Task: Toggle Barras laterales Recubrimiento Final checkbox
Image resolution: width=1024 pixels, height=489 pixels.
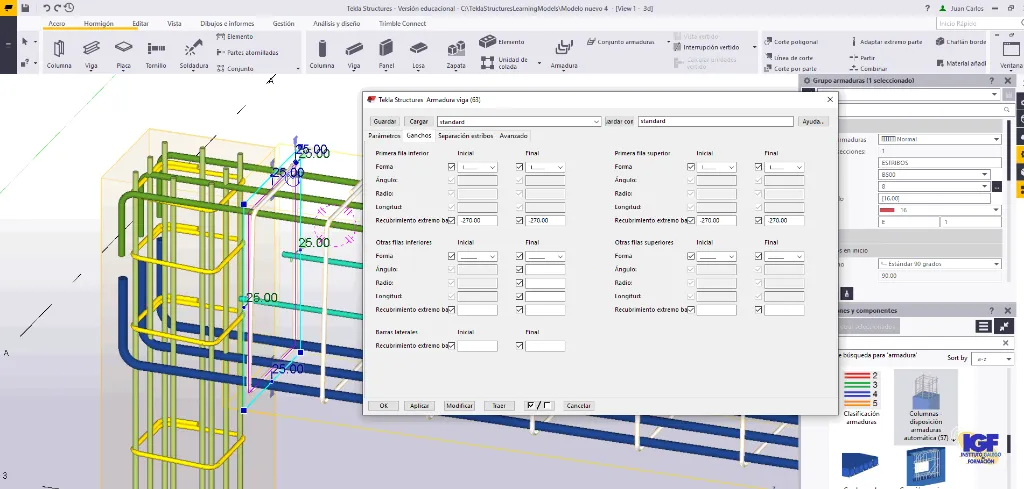Action: pos(520,346)
